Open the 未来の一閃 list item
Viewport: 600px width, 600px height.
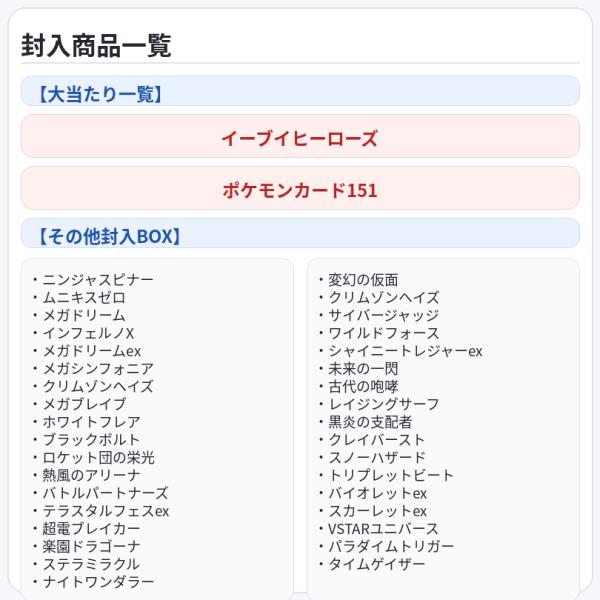pos(363,369)
